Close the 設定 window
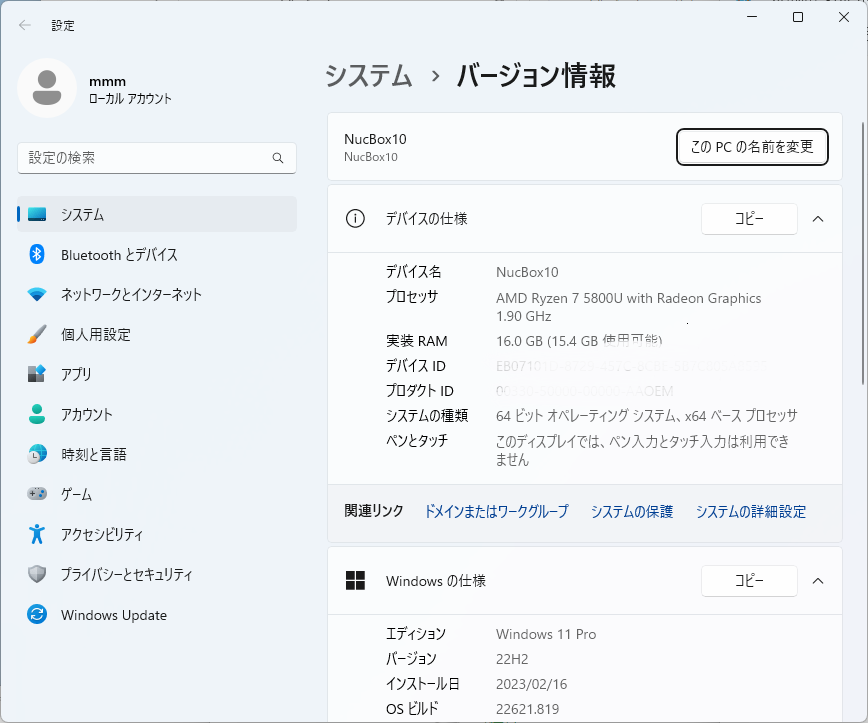Screen dimensions: 868x723 pyautogui.click(x=844, y=17)
